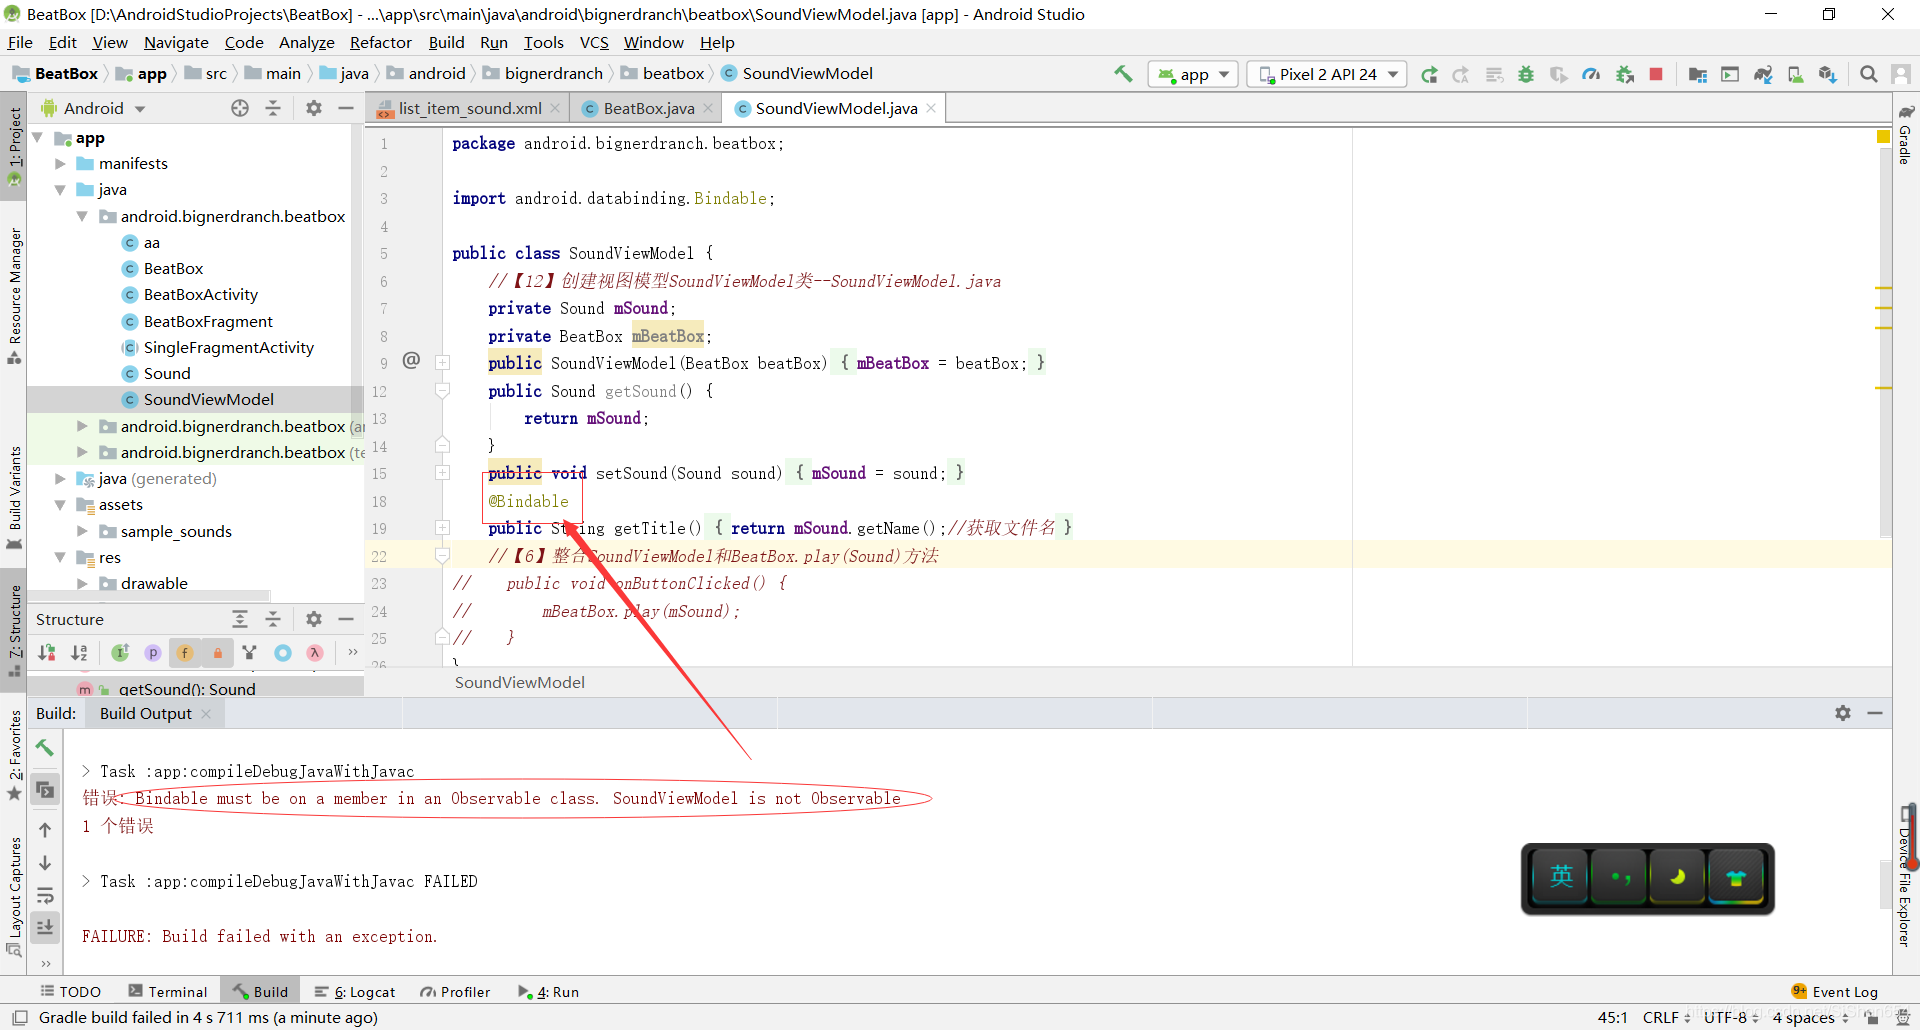Jump to previous build error up arrow
The width and height of the screenshot is (1920, 1030).
(45, 830)
